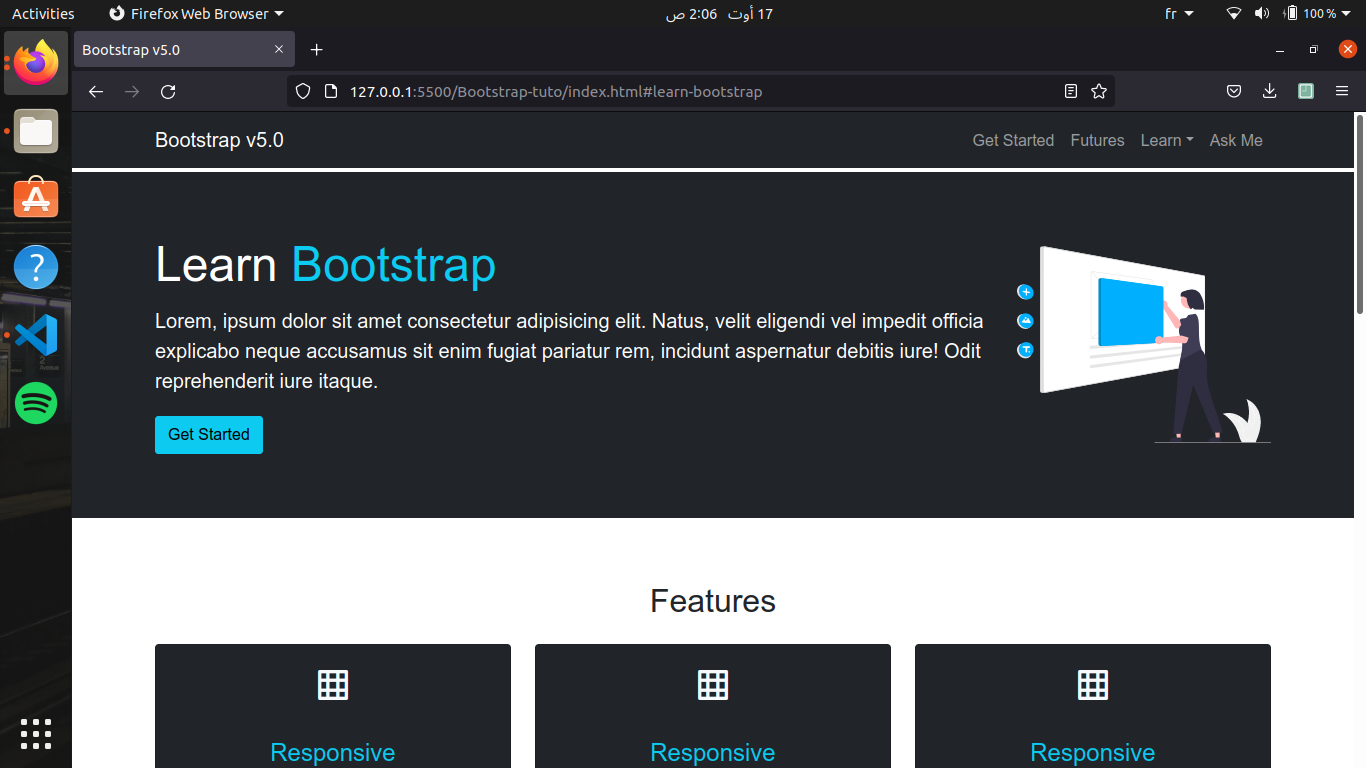Launch Ubuntu Software from the dock

[x=36, y=199]
